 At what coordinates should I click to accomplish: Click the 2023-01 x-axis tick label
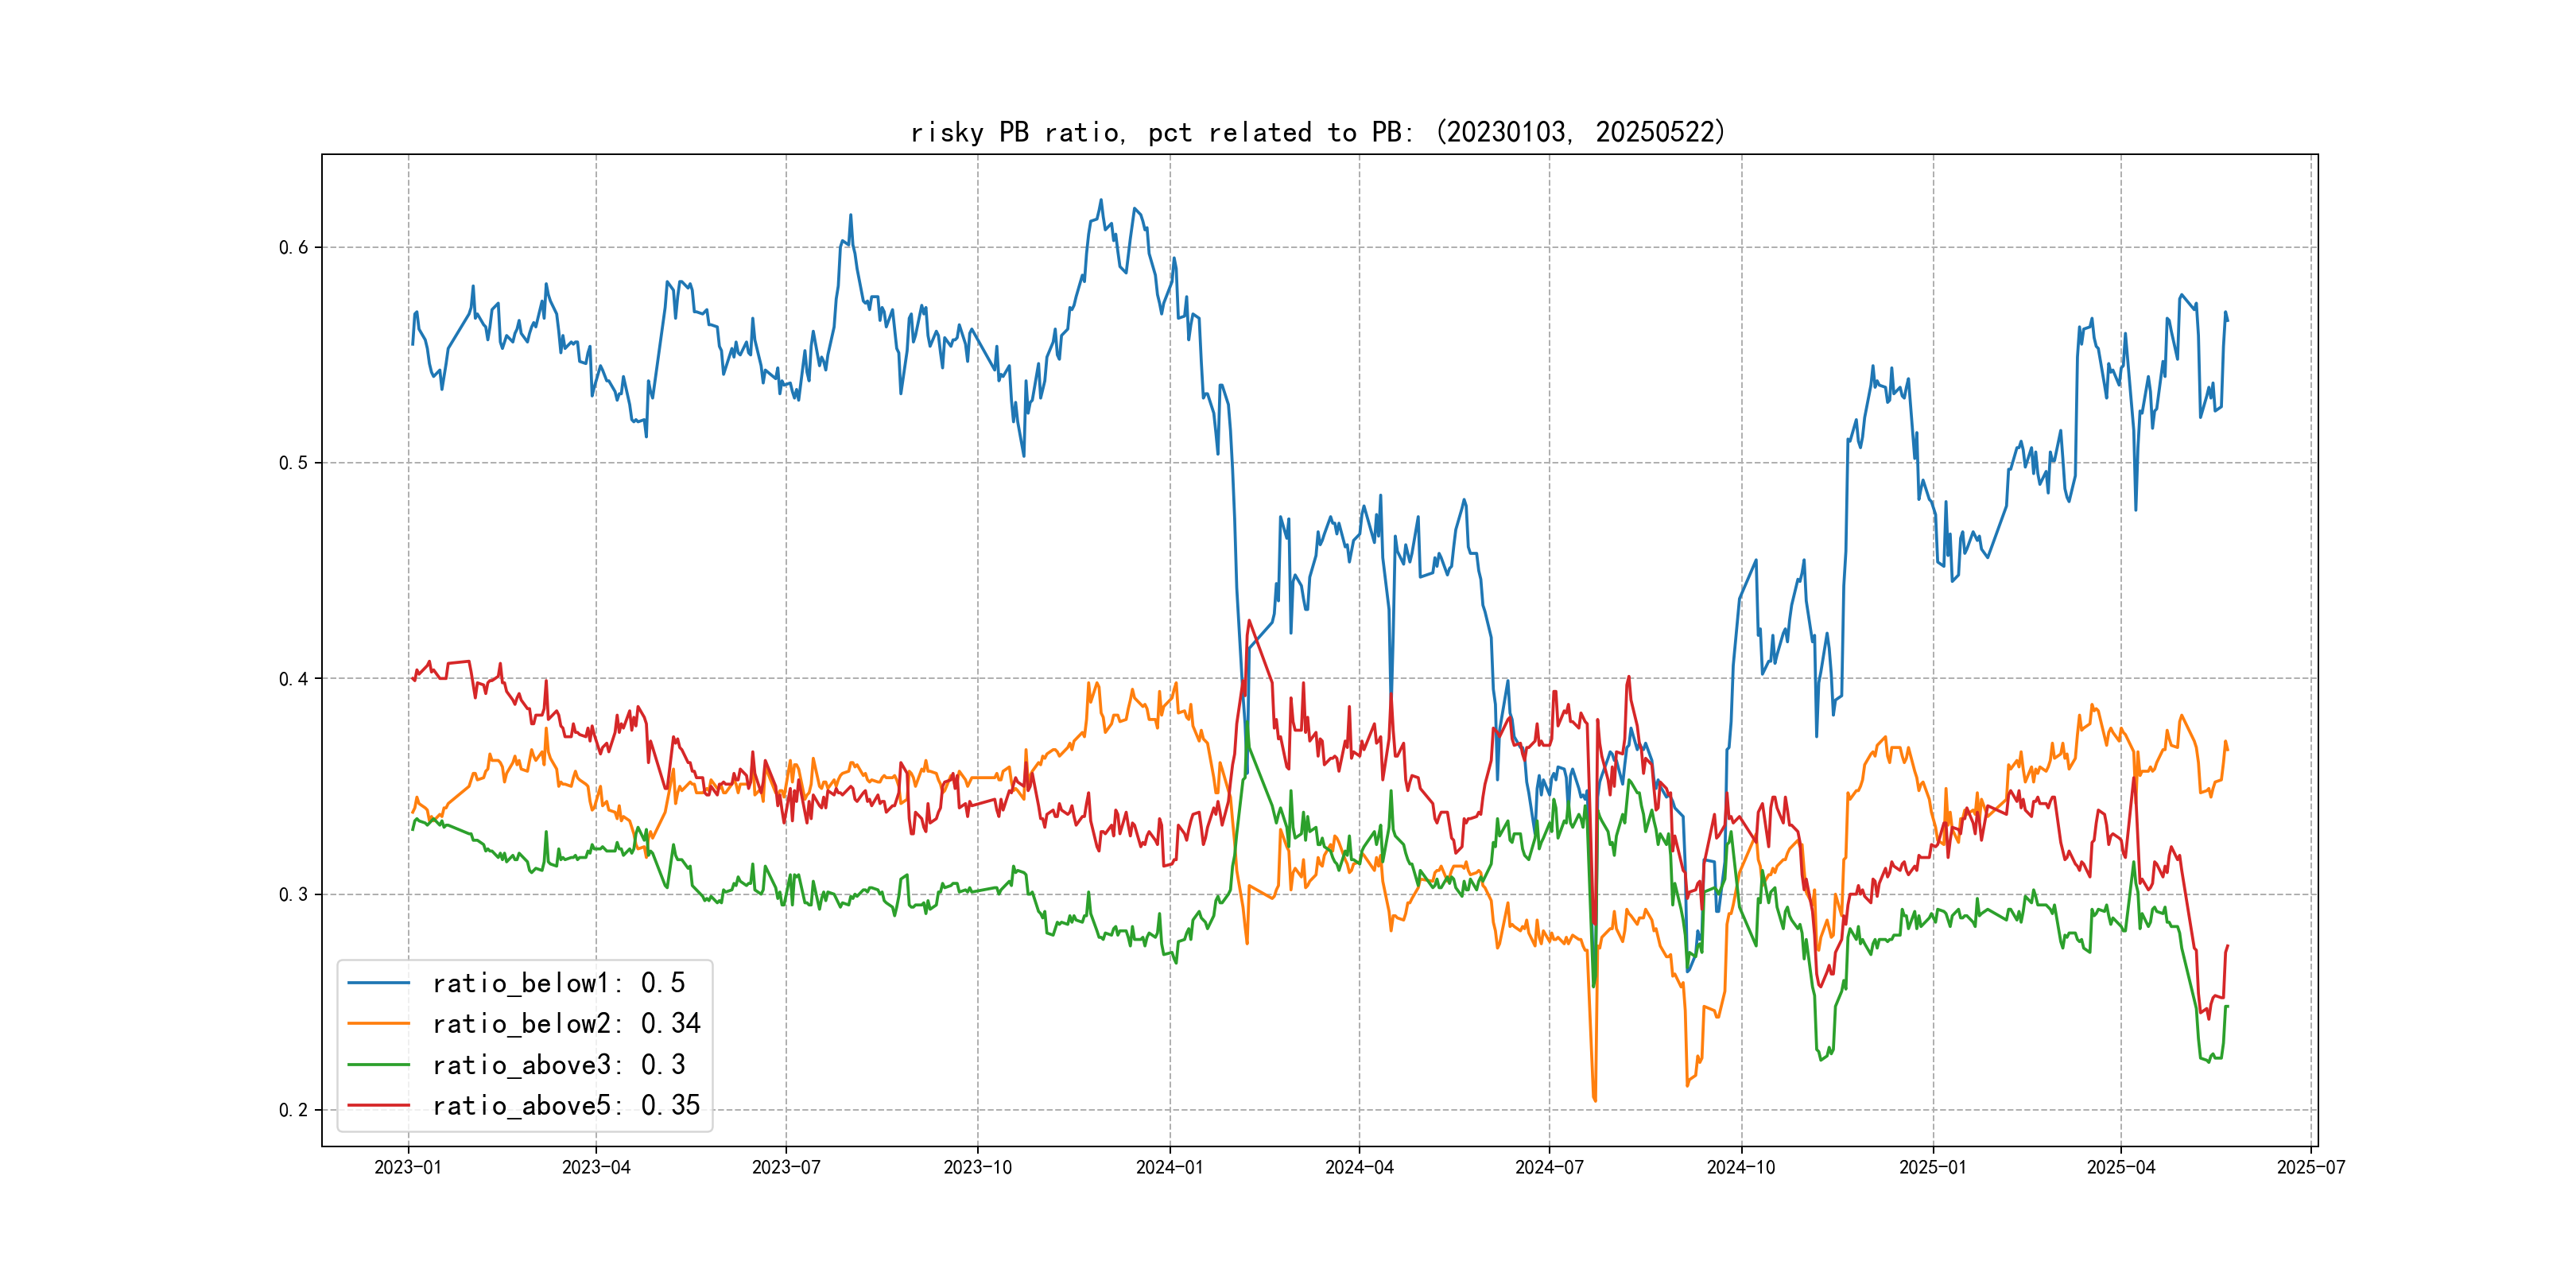tap(408, 1167)
